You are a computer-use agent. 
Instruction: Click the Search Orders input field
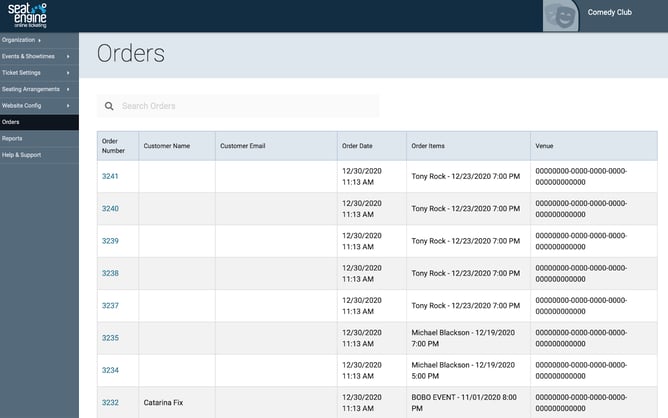pyautogui.click(x=245, y=106)
